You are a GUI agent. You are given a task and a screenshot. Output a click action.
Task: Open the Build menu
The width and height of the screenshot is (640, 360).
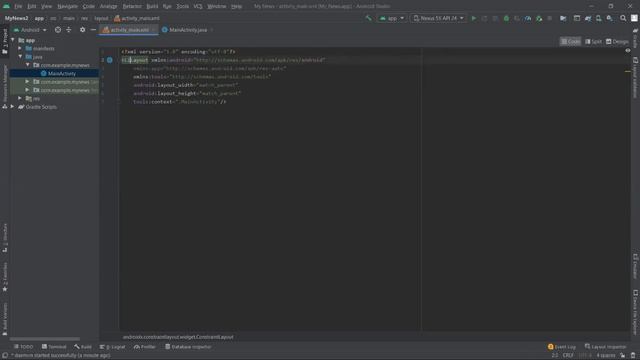coord(152,7)
